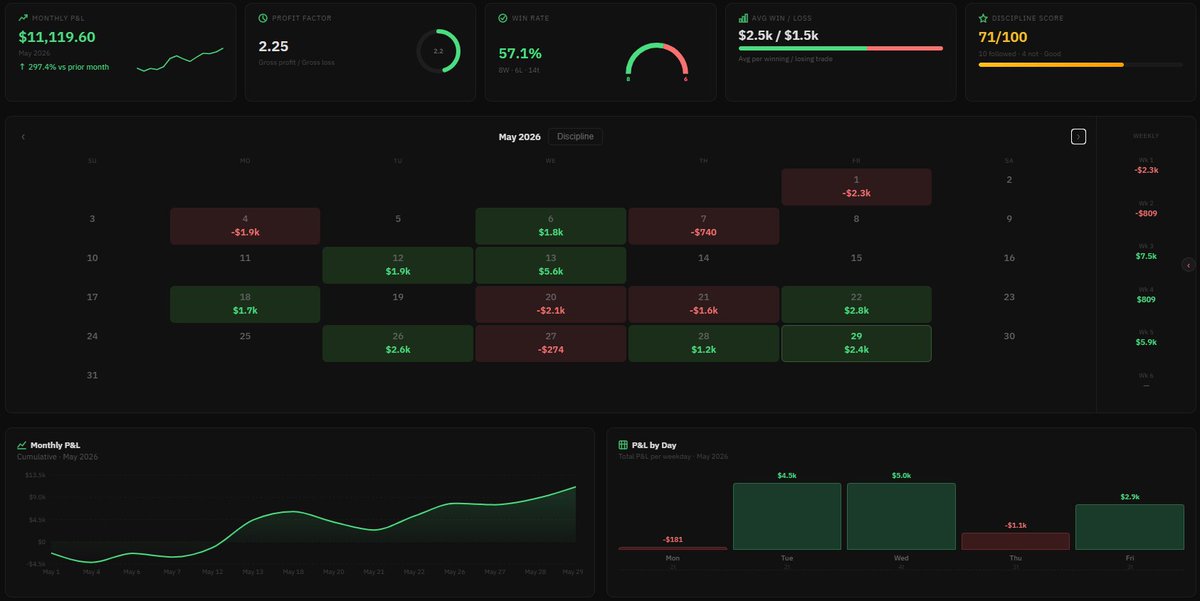
Task: Click the Monthly P&L cumulative chart icon
Action: 22,445
